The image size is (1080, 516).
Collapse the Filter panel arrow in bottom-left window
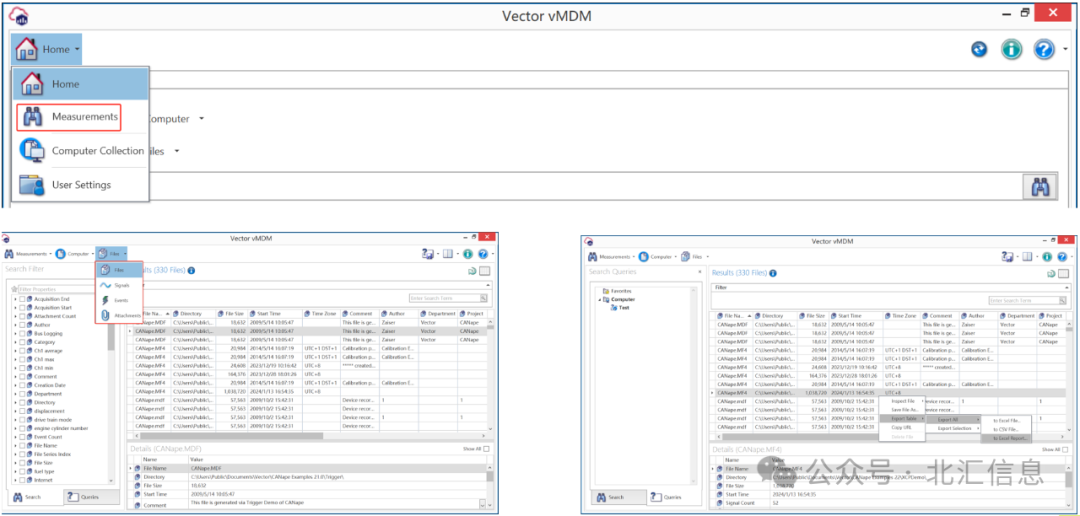488,284
